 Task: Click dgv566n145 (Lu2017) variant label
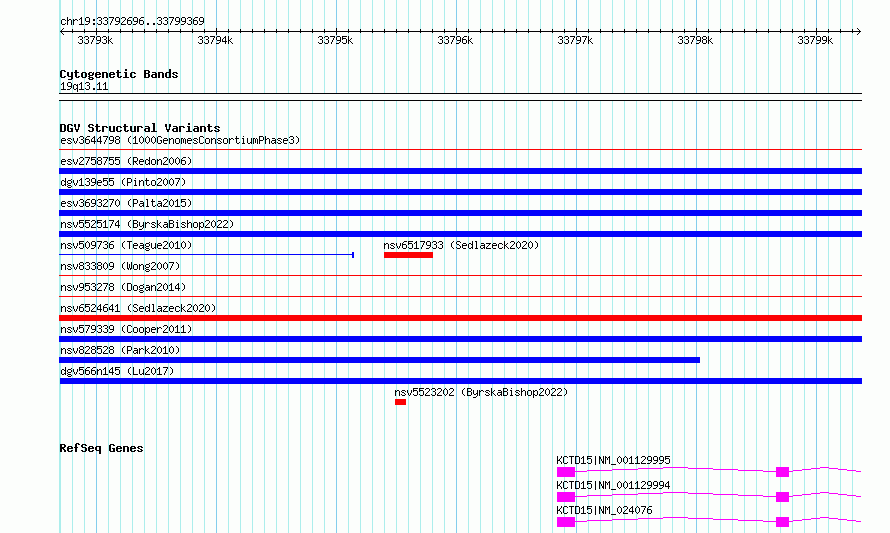(x=117, y=371)
